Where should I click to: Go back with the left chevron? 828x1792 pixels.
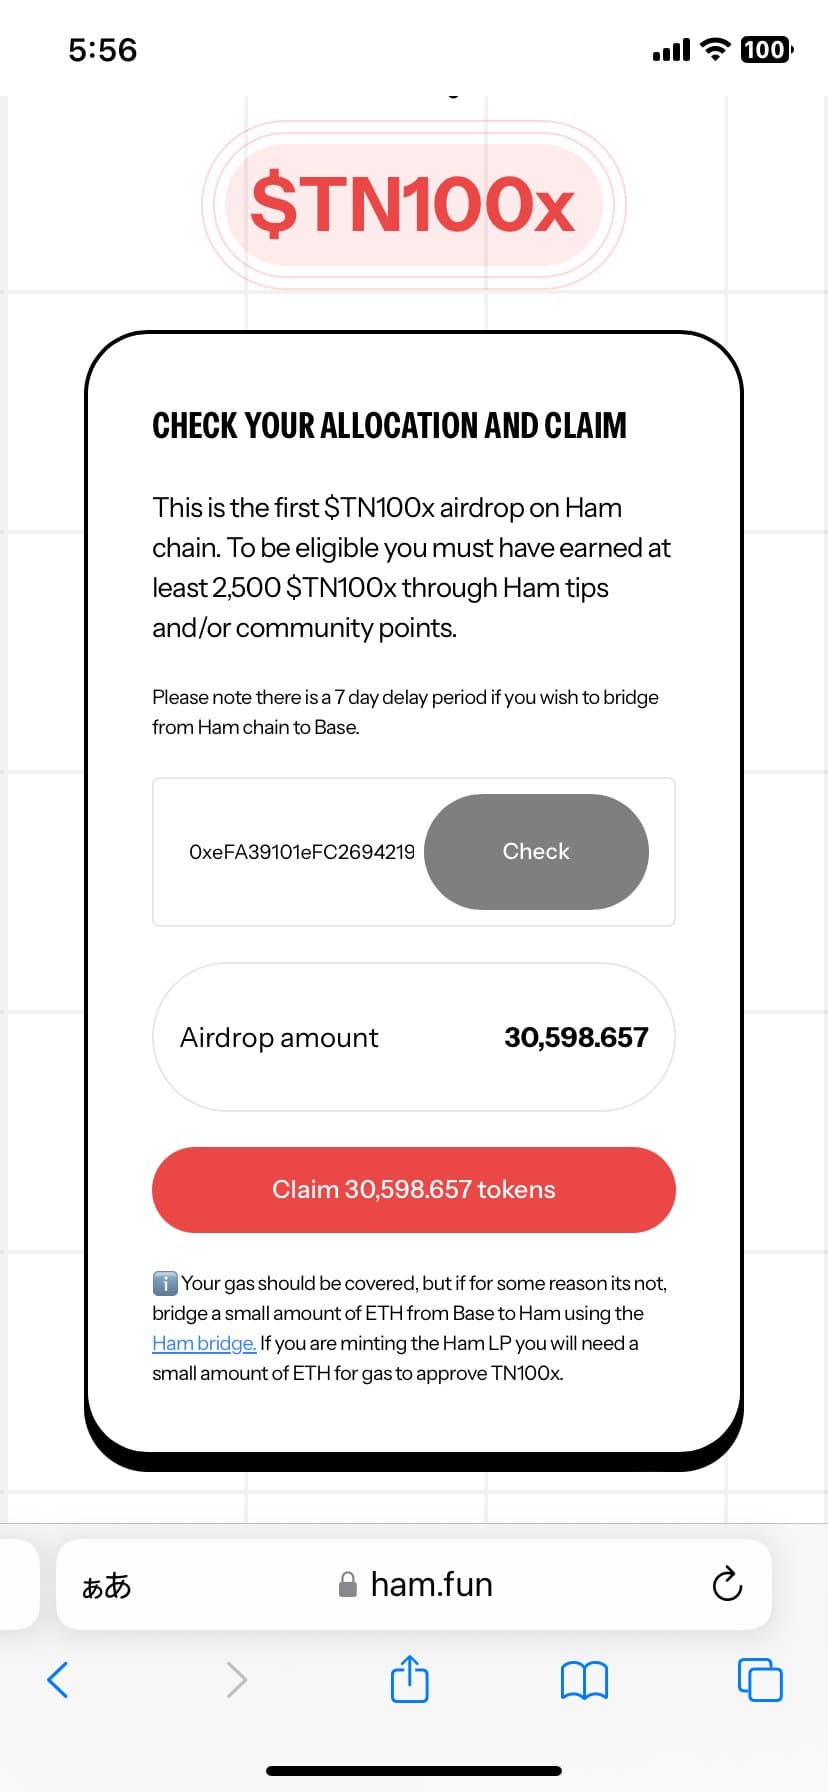(58, 1679)
